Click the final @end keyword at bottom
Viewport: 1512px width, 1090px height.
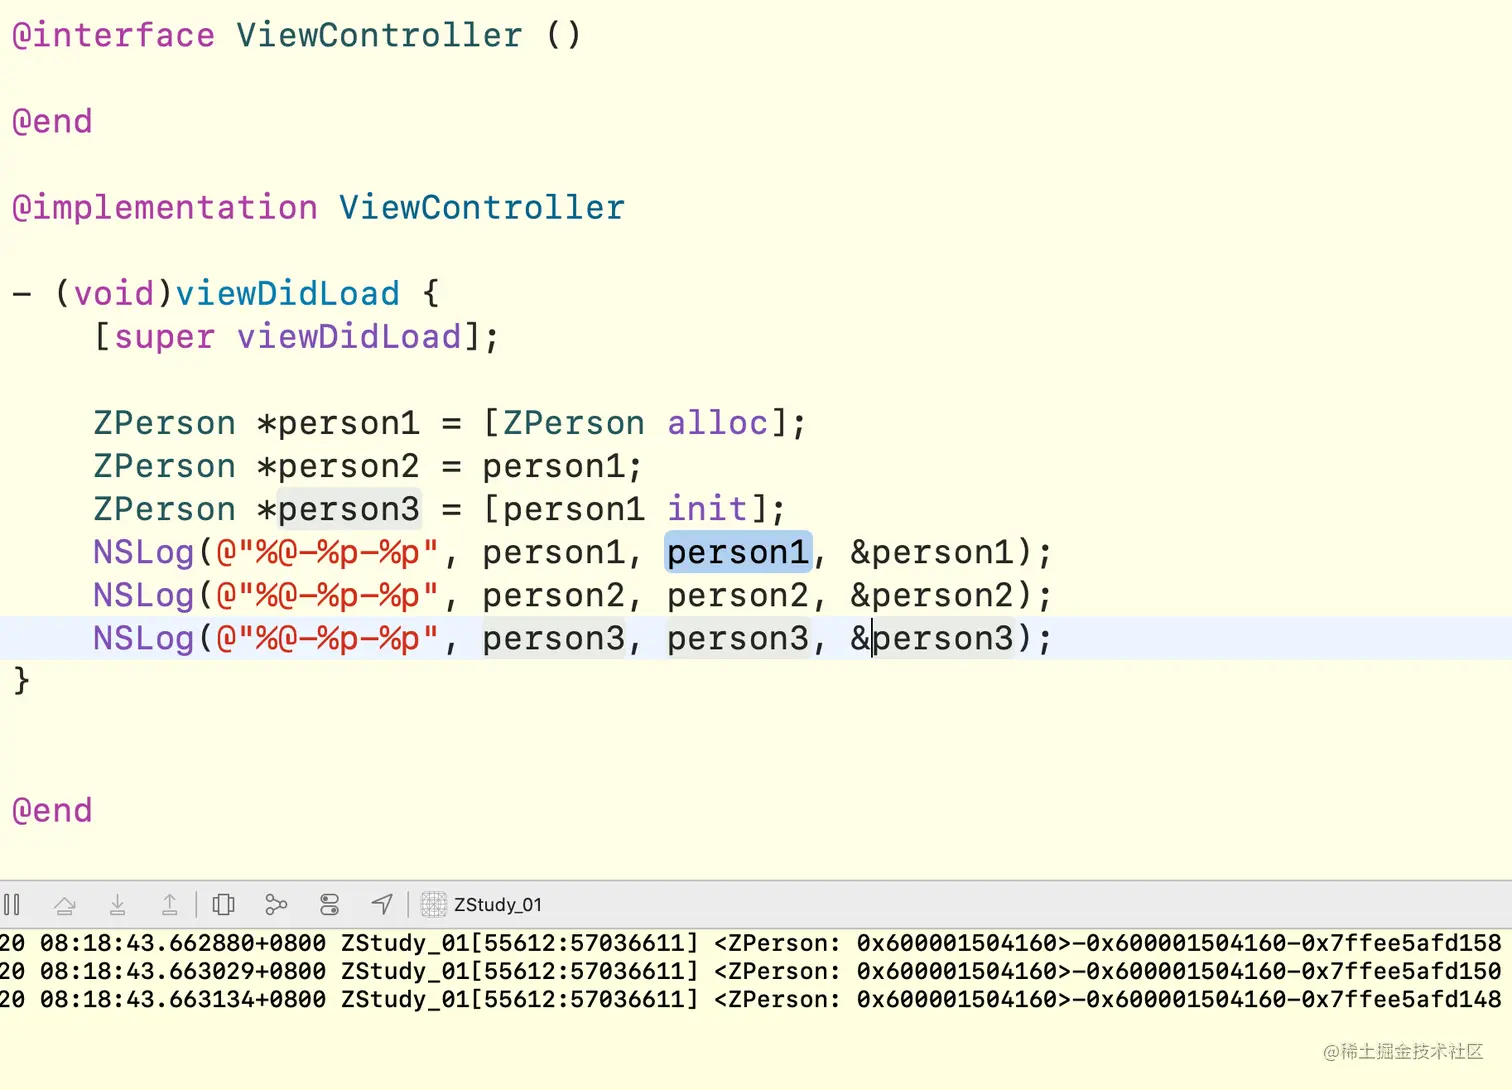click(52, 810)
